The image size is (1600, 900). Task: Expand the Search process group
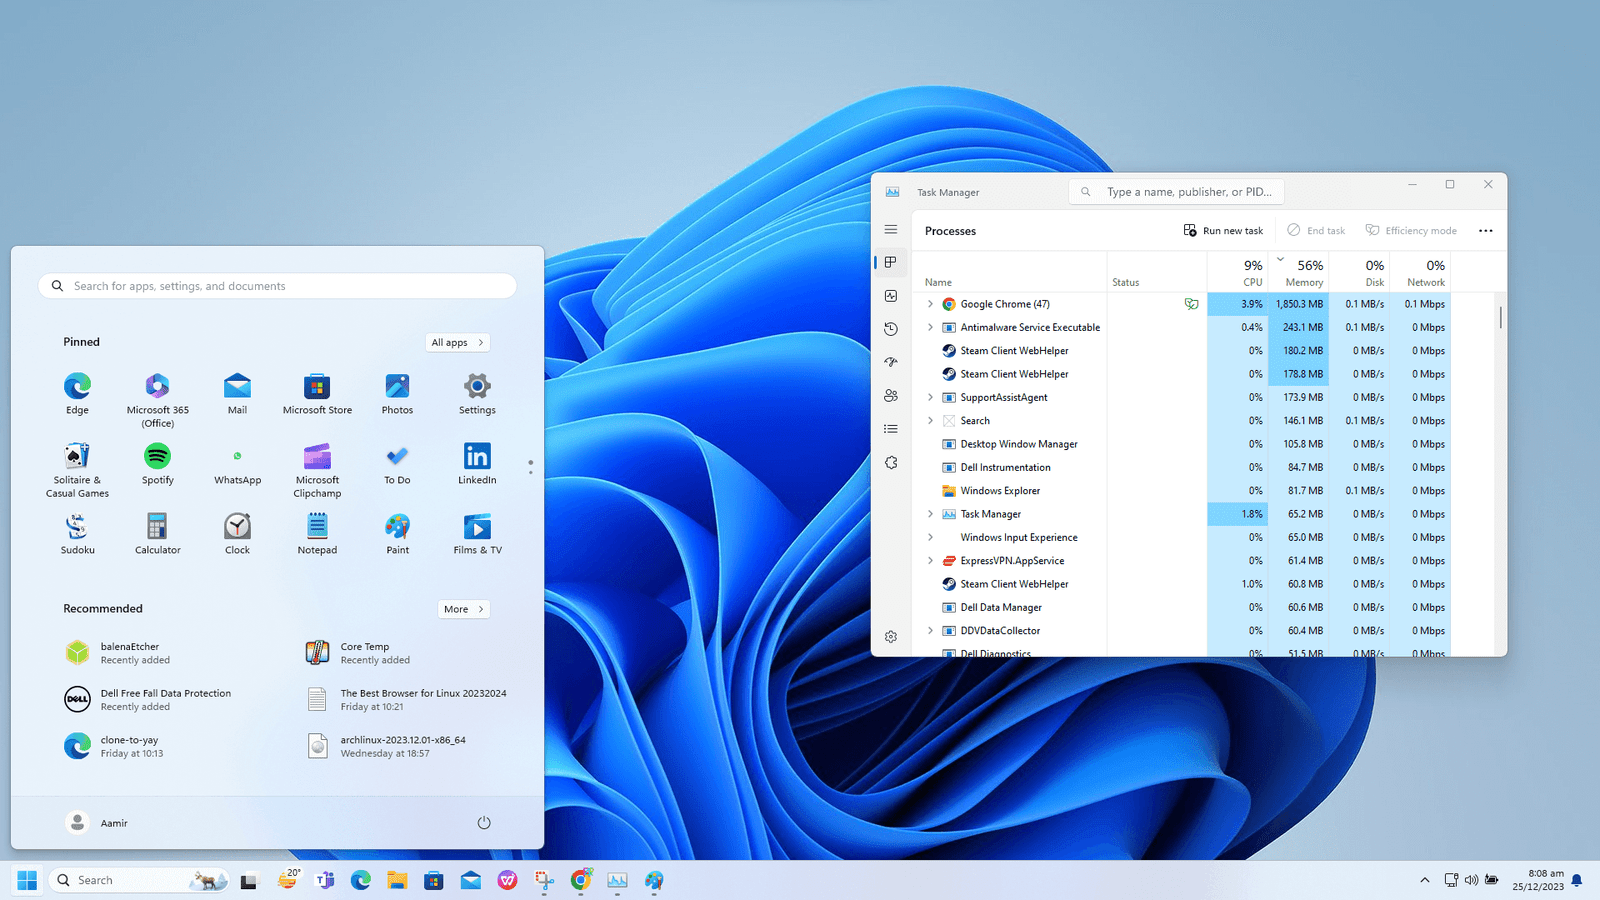(930, 421)
